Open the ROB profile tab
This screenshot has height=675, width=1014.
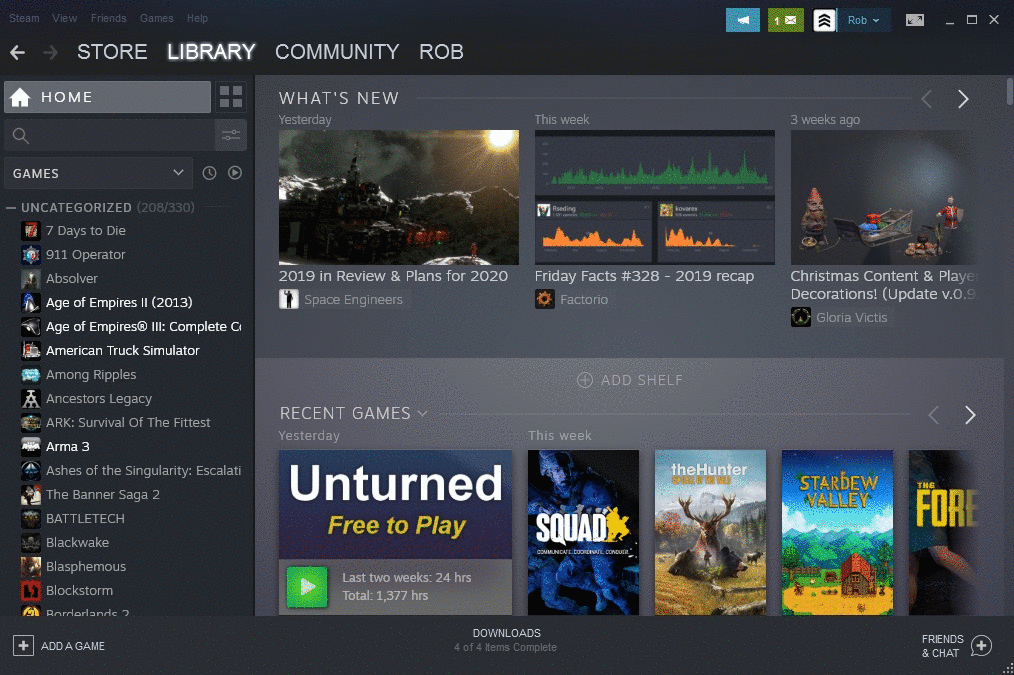tap(441, 52)
